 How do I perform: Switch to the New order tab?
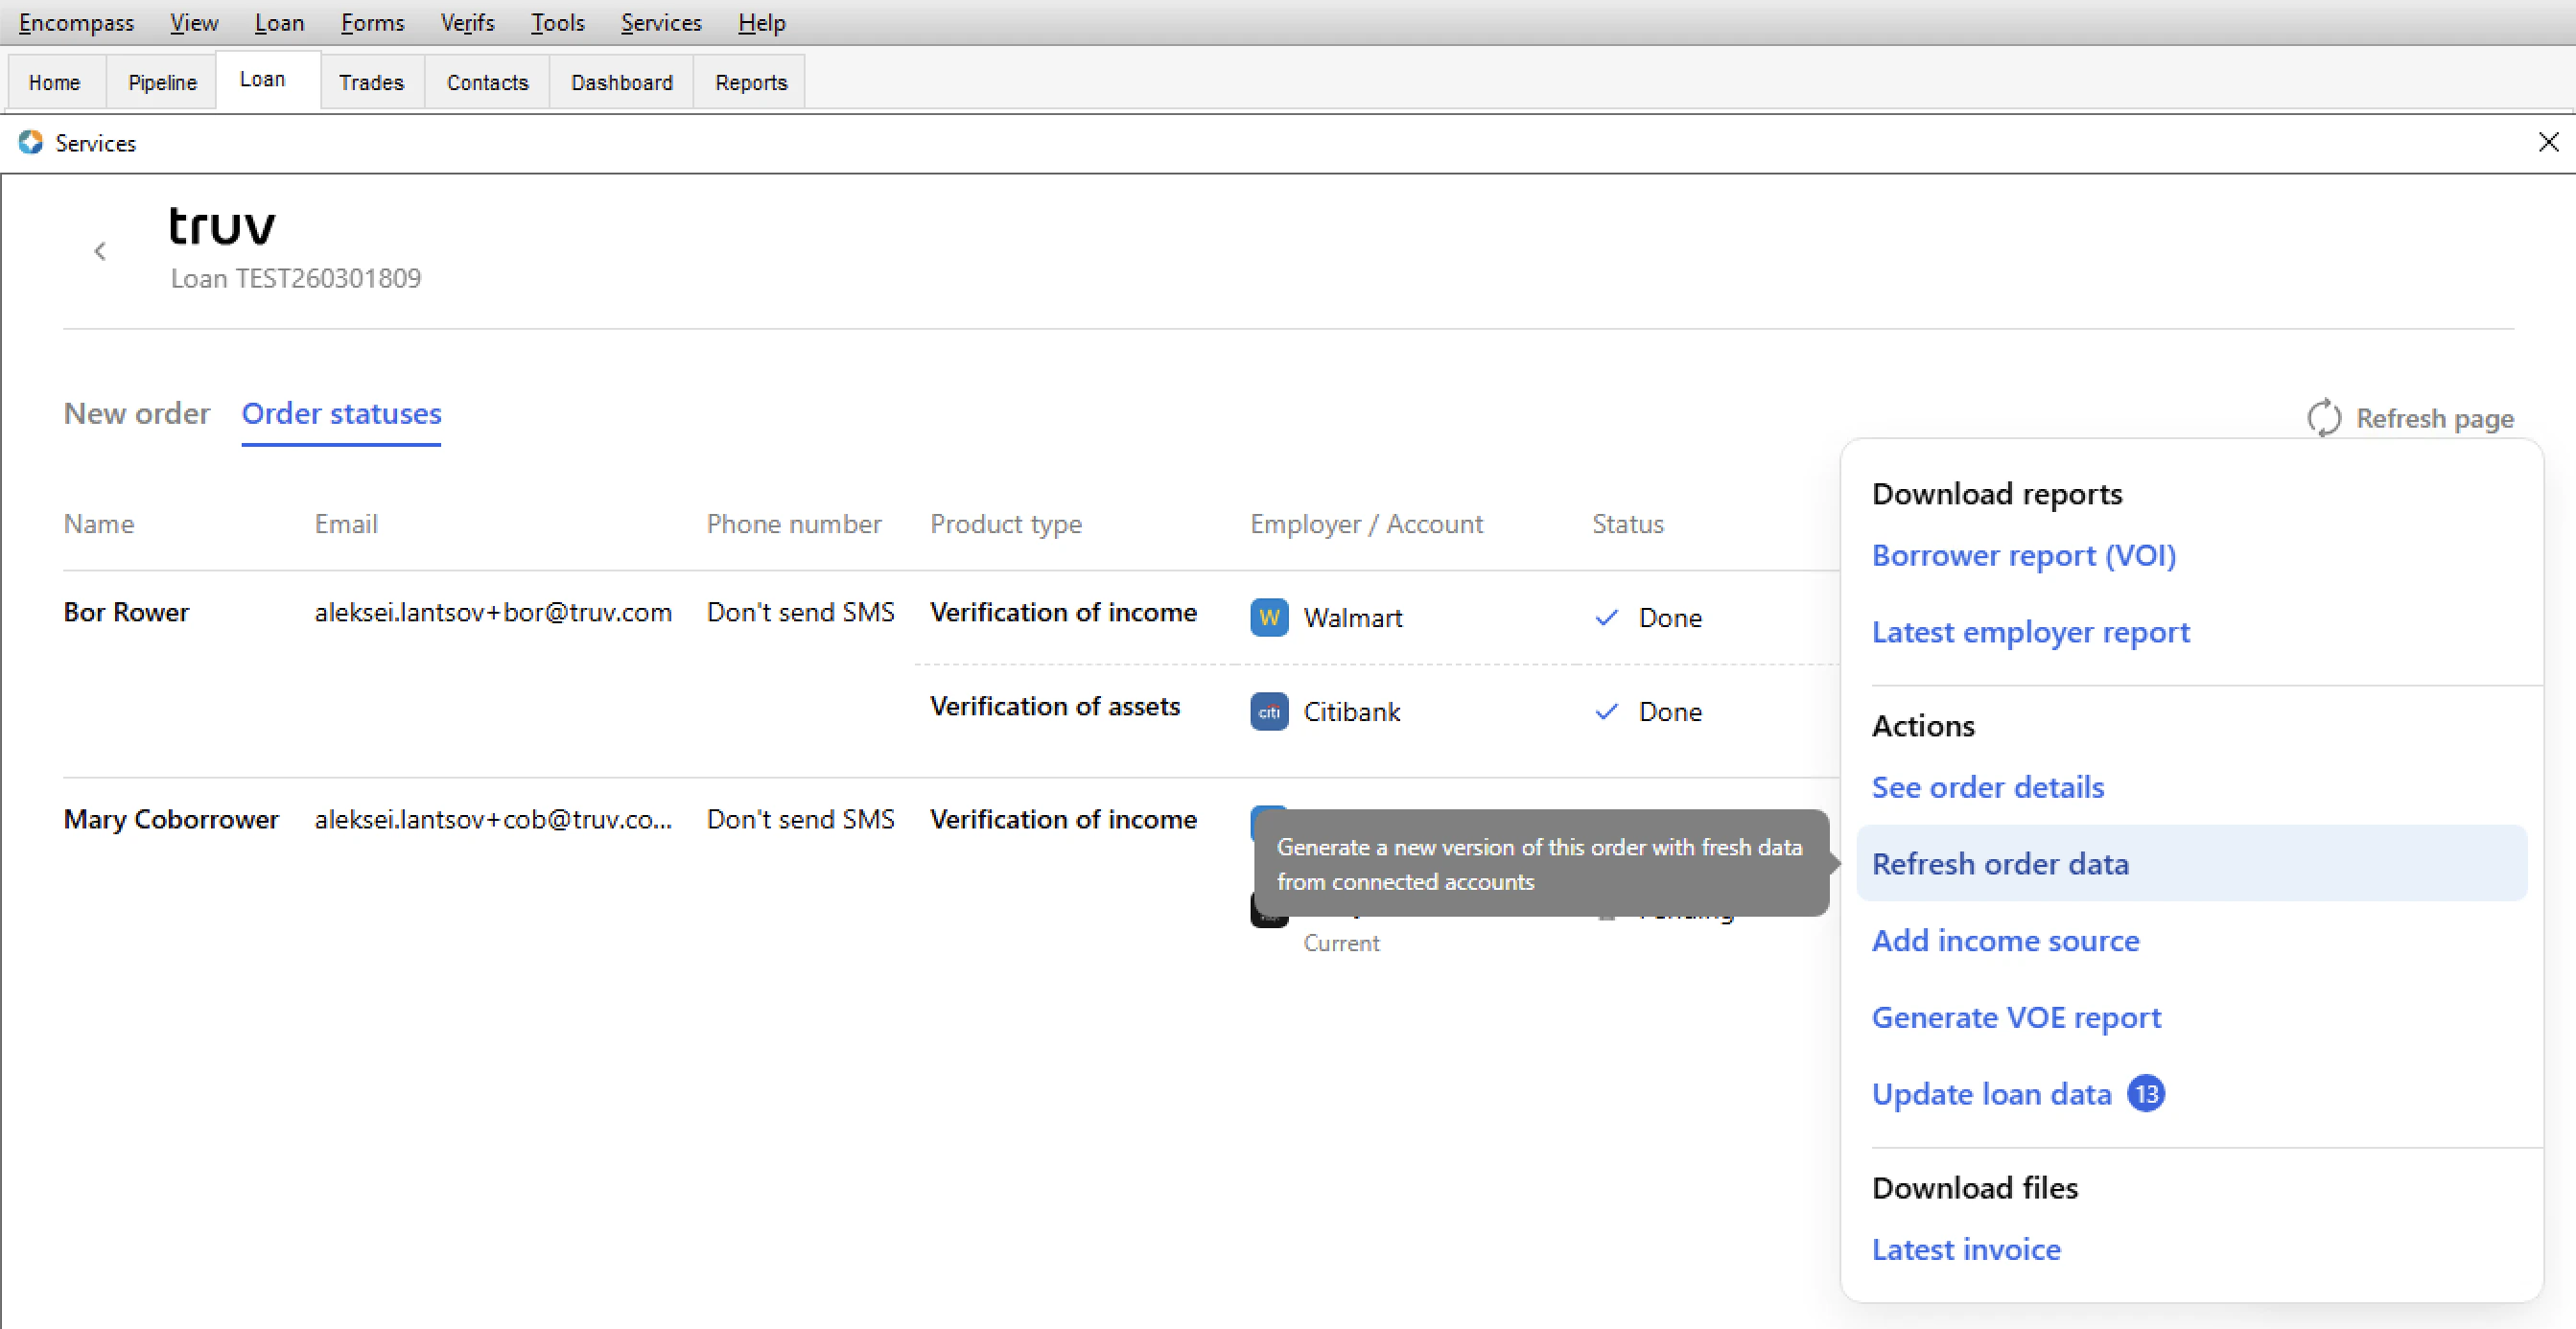pyautogui.click(x=136, y=413)
